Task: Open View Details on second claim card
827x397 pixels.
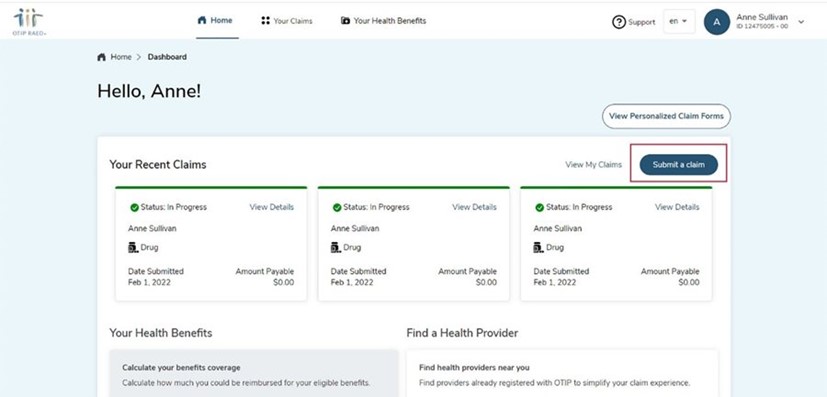Action: [474, 207]
